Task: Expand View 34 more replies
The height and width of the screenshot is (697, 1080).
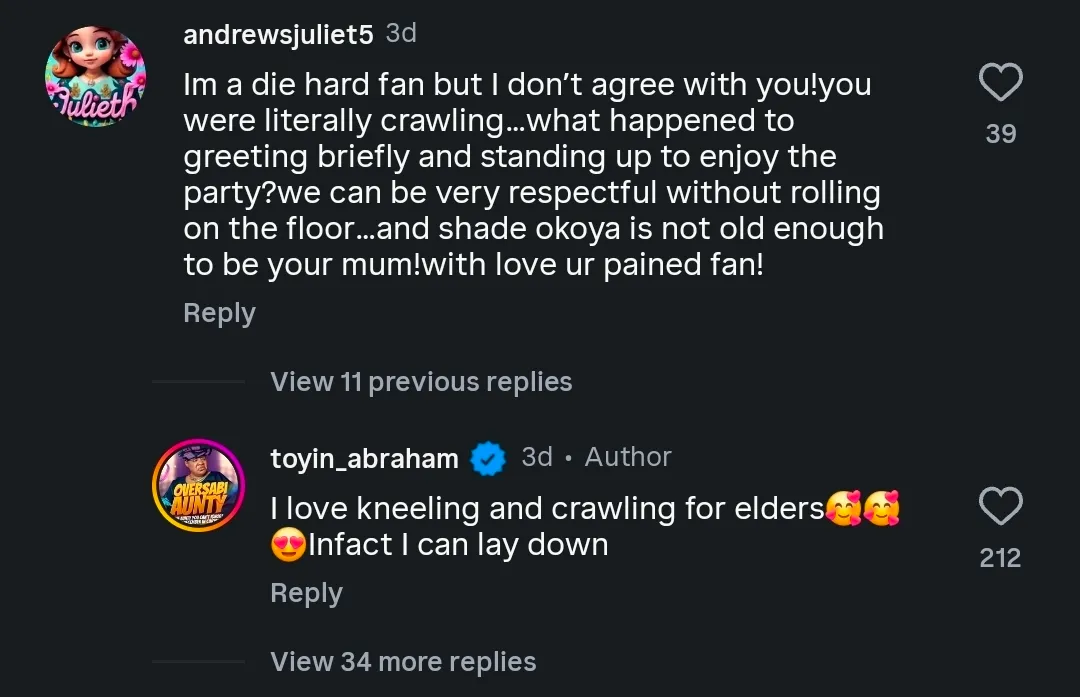Action: coord(403,662)
